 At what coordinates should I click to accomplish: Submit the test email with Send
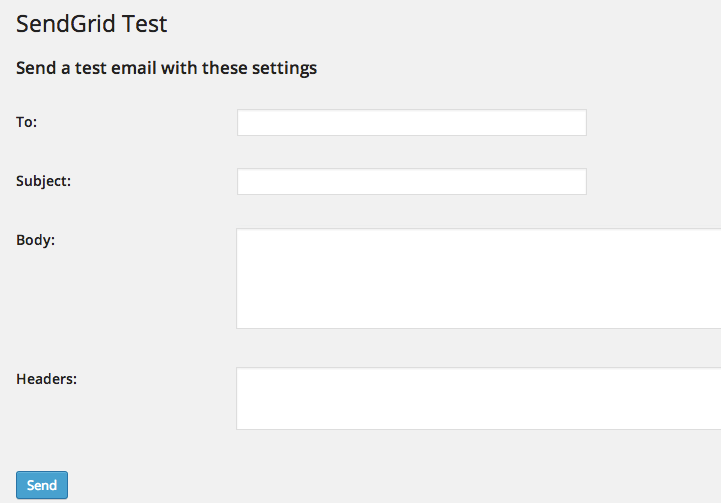42,485
